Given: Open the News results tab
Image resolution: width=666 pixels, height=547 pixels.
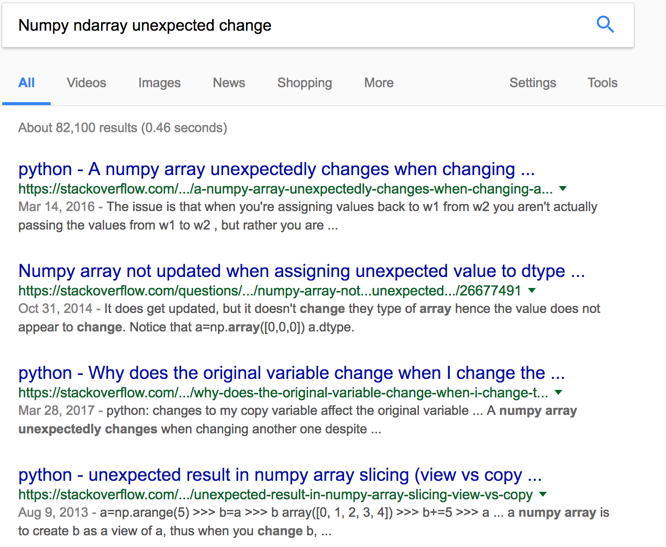Looking at the screenshot, I should click(x=229, y=83).
